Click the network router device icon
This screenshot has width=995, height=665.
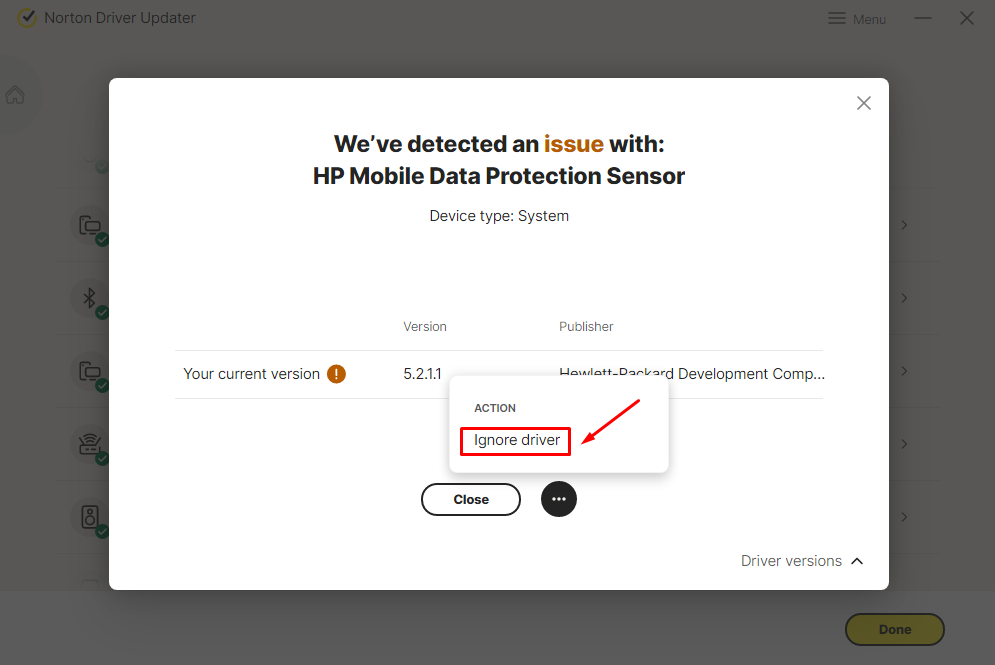click(90, 444)
